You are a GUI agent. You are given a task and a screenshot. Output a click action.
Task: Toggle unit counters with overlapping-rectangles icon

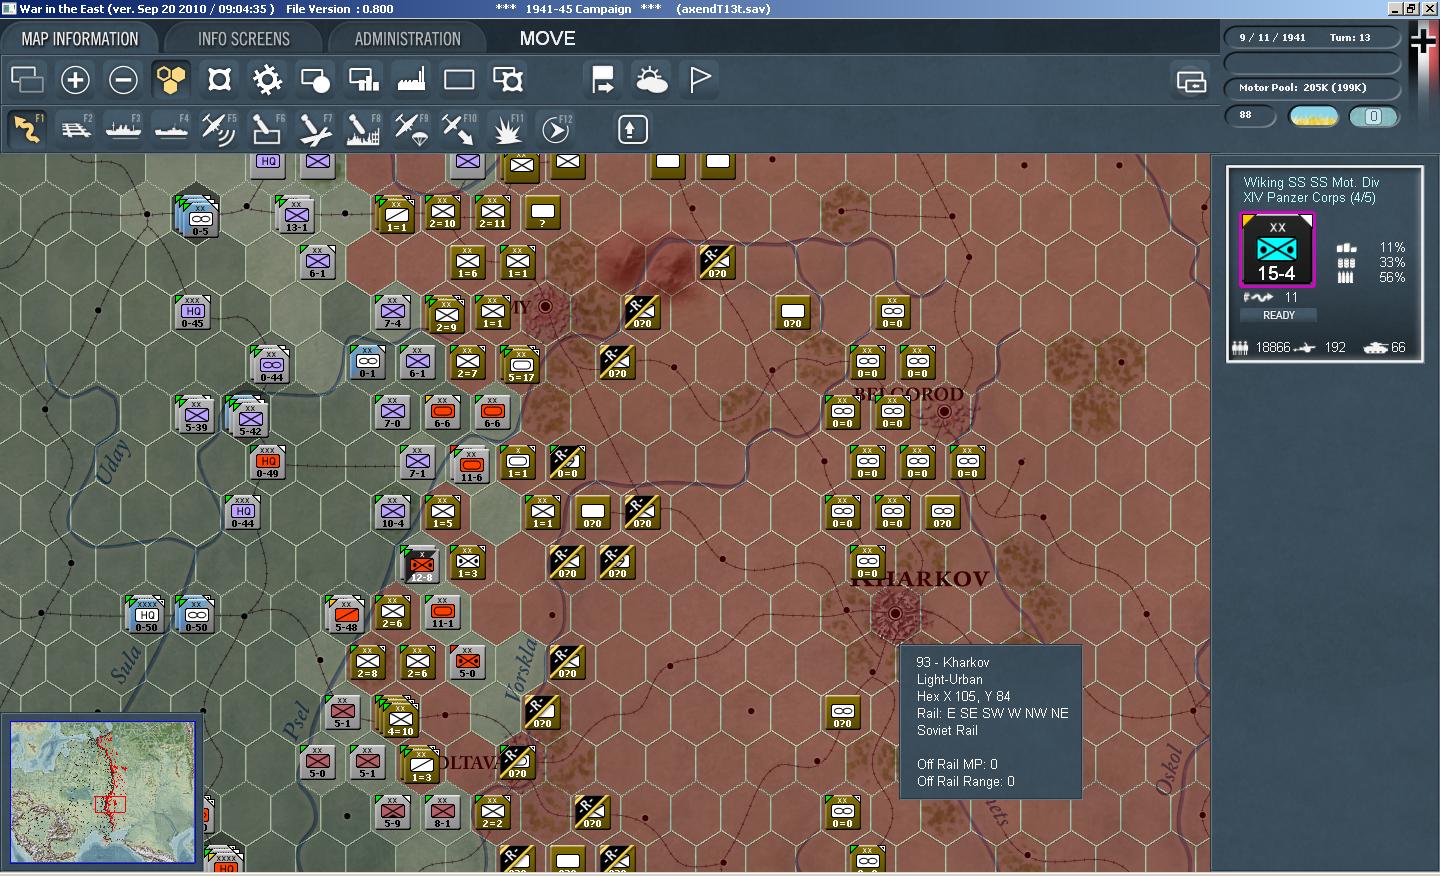[x=27, y=79]
